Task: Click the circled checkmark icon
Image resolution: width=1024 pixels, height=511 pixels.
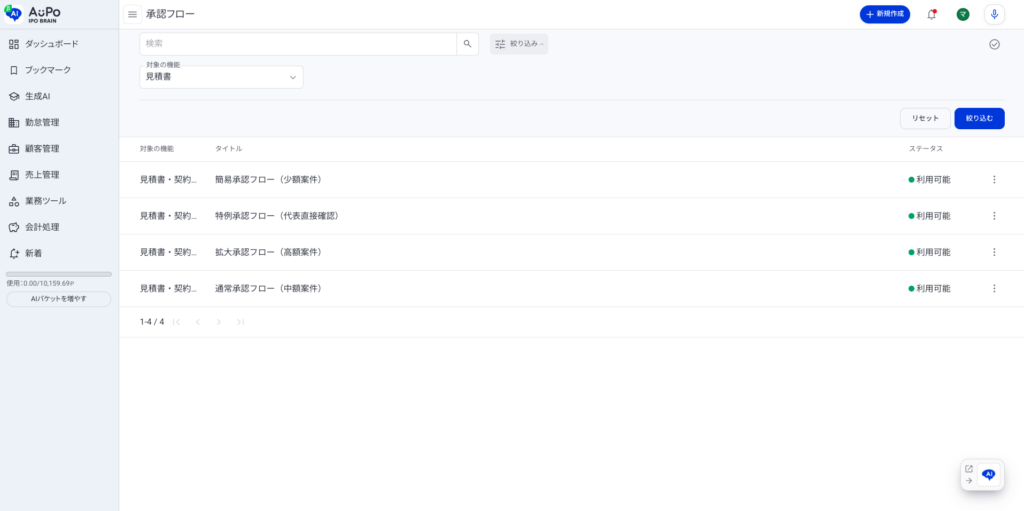Action: [994, 44]
